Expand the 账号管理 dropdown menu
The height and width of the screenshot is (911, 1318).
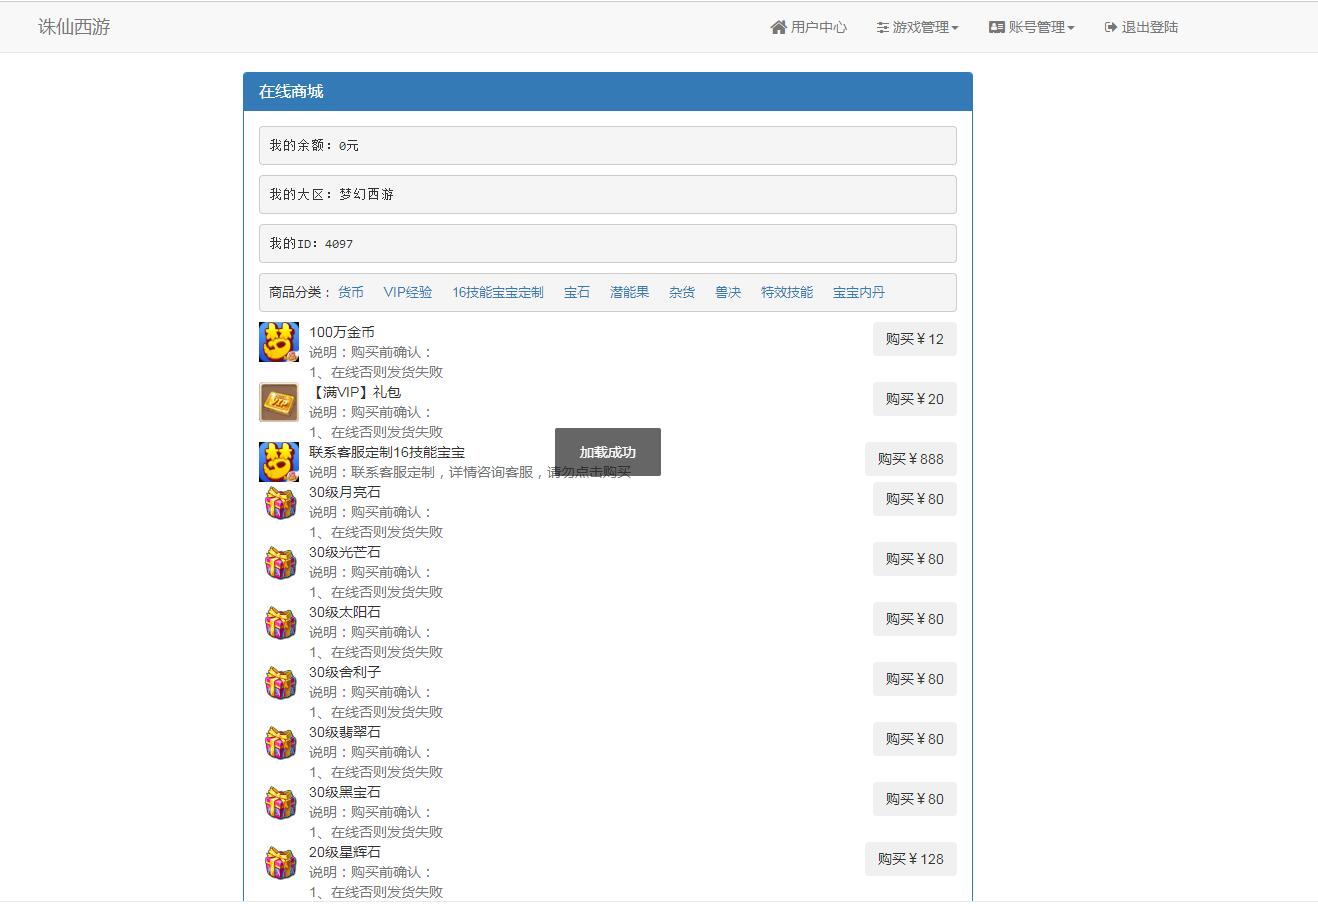point(1031,27)
